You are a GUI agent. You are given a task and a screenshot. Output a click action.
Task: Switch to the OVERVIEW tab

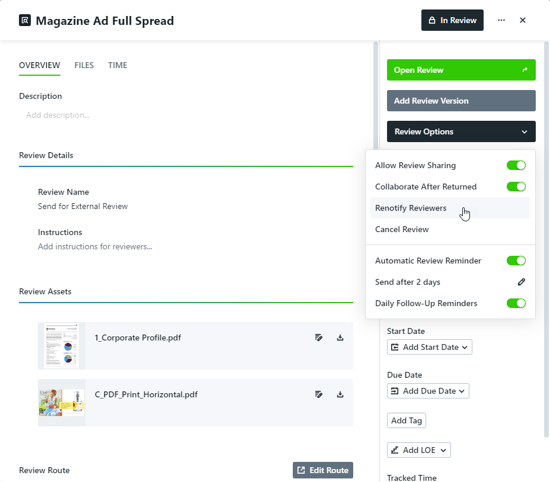pyautogui.click(x=39, y=65)
